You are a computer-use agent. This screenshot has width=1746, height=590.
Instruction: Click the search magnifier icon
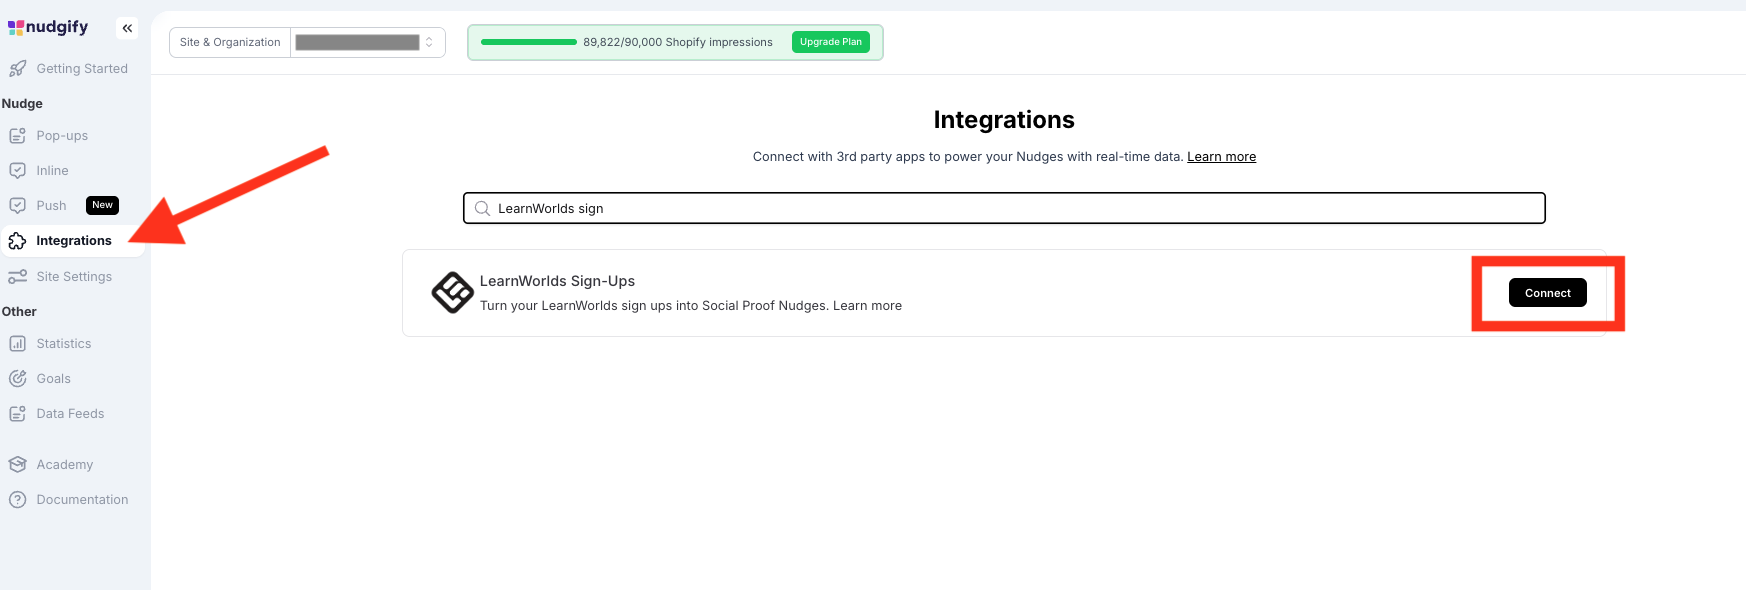click(x=482, y=208)
